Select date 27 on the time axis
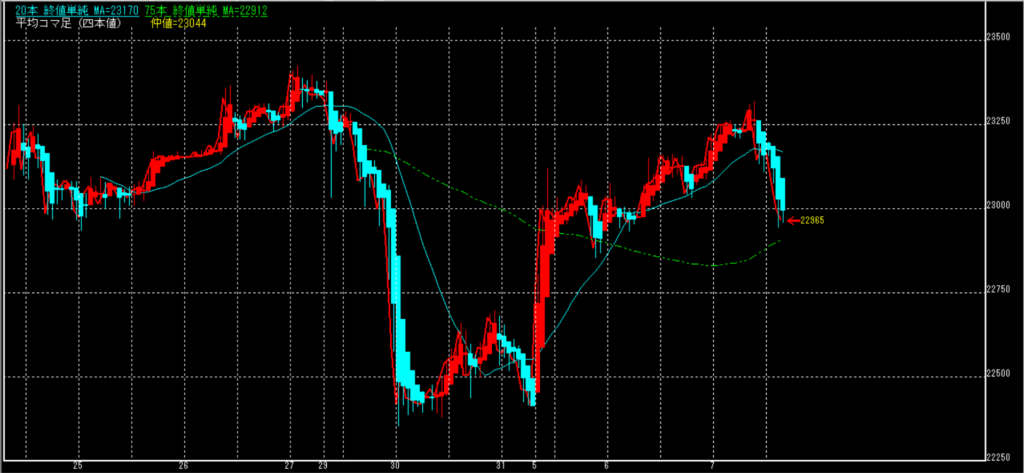The image size is (1024, 473). [288, 466]
